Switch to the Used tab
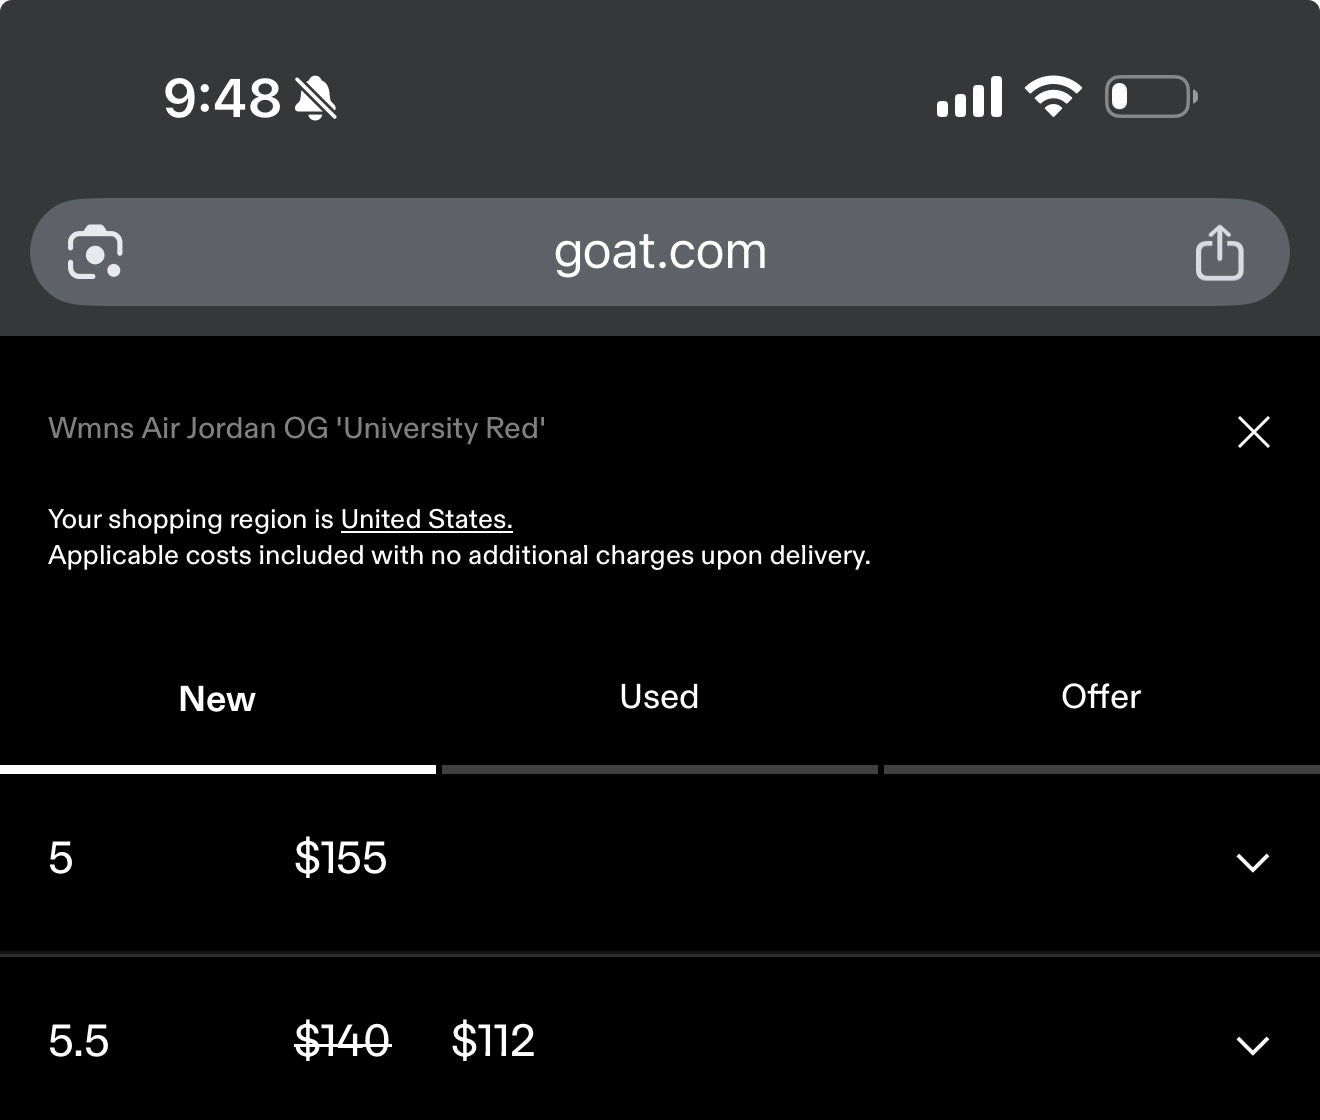The width and height of the screenshot is (1320, 1120). pos(659,697)
